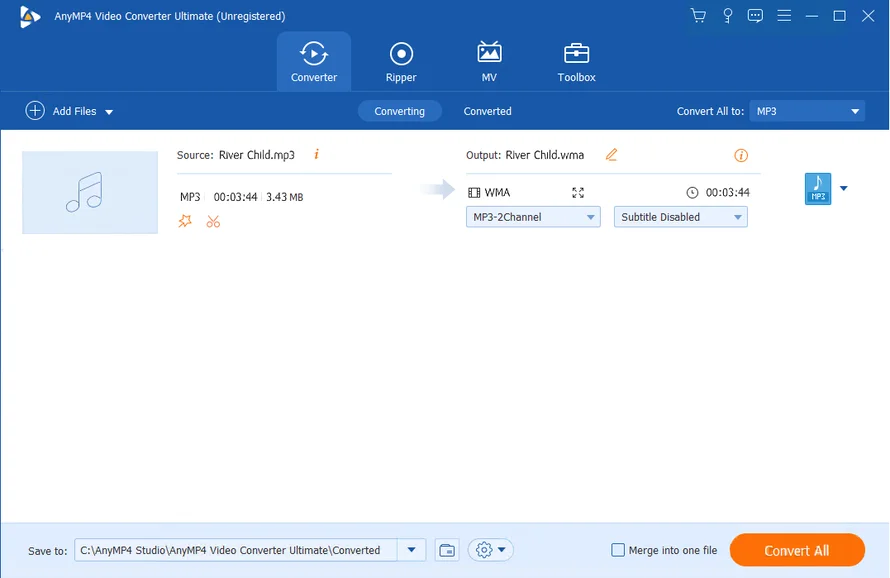Expand the settings gear dropdown arrow
This screenshot has width=890, height=578.
pyautogui.click(x=502, y=550)
